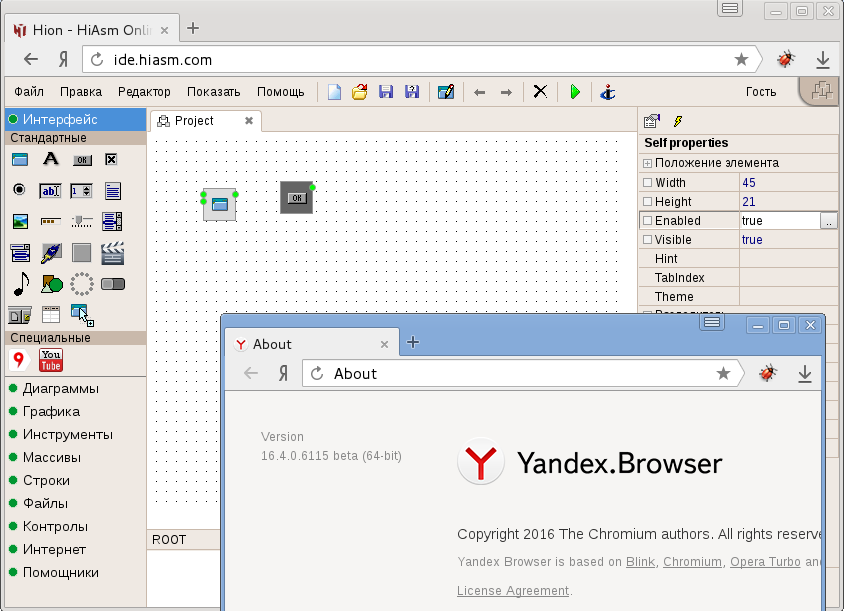Image resolution: width=844 pixels, height=611 pixels.
Task: Open the Правка menu
Action: (81, 92)
